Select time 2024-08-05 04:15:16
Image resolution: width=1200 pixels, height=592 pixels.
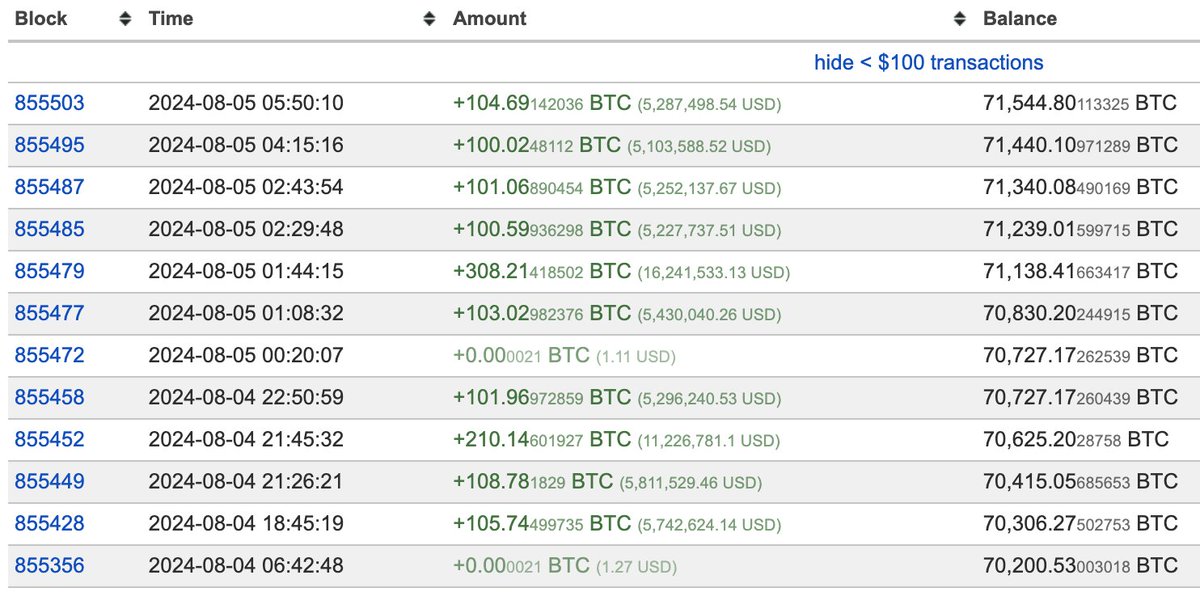click(x=246, y=145)
